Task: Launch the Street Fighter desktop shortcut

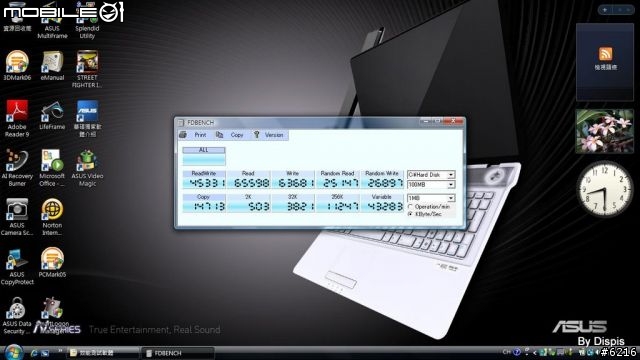Action: tap(87, 69)
